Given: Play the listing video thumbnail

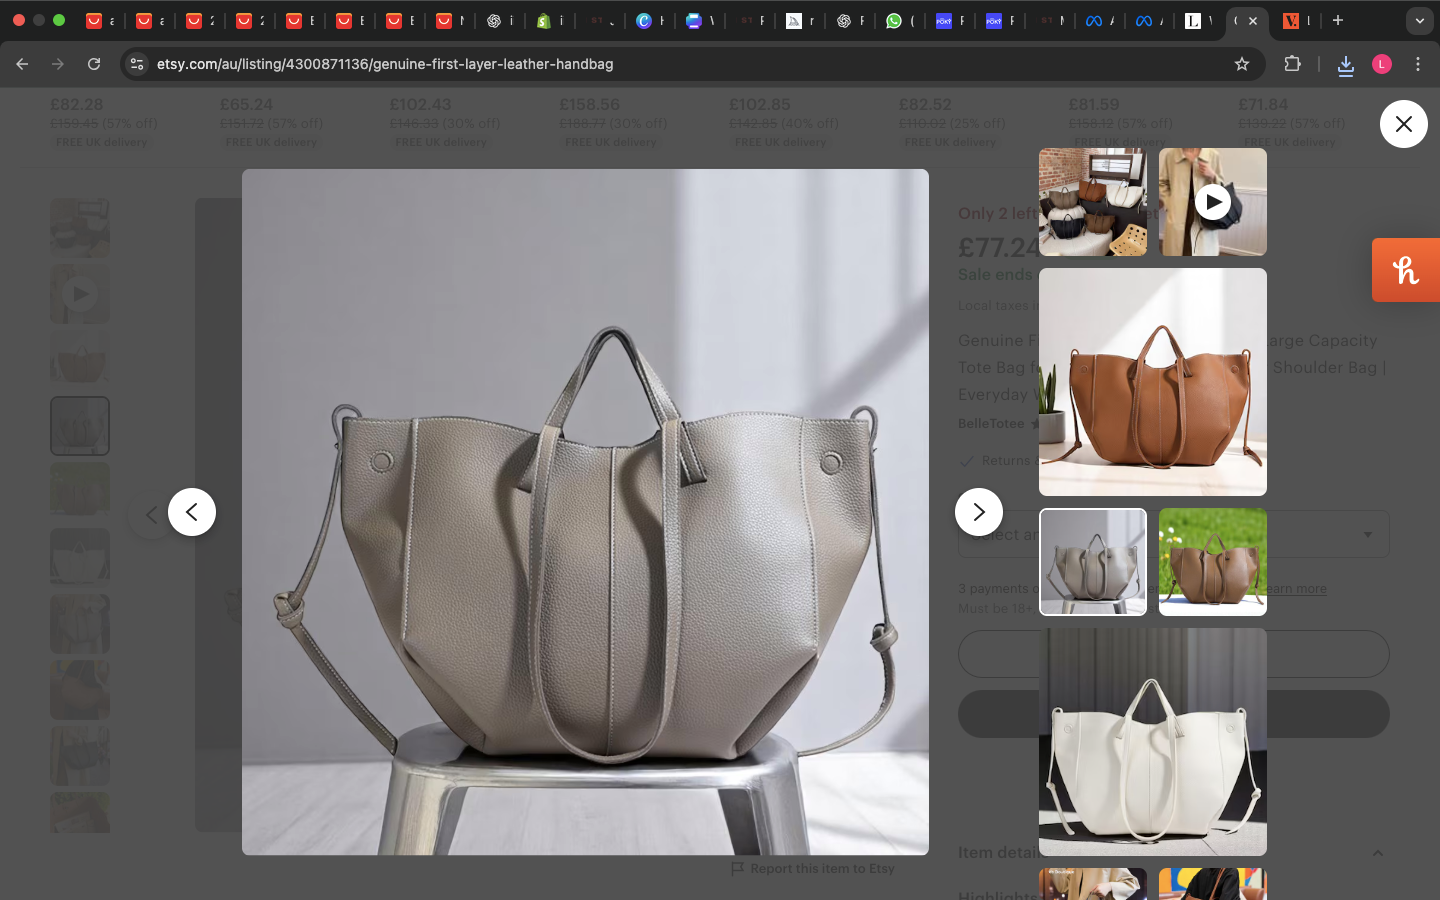Looking at the screenshot, I should point(1213,202).
